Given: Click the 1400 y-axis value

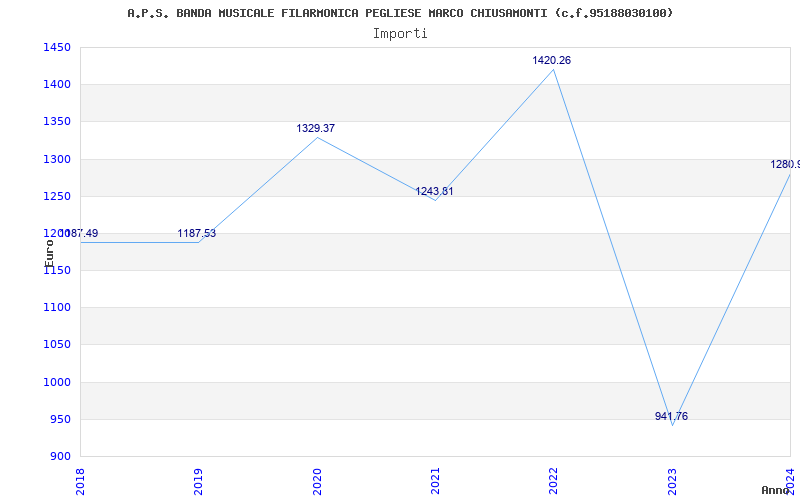Looking at the screenshot, I should (x=57, y=85).
